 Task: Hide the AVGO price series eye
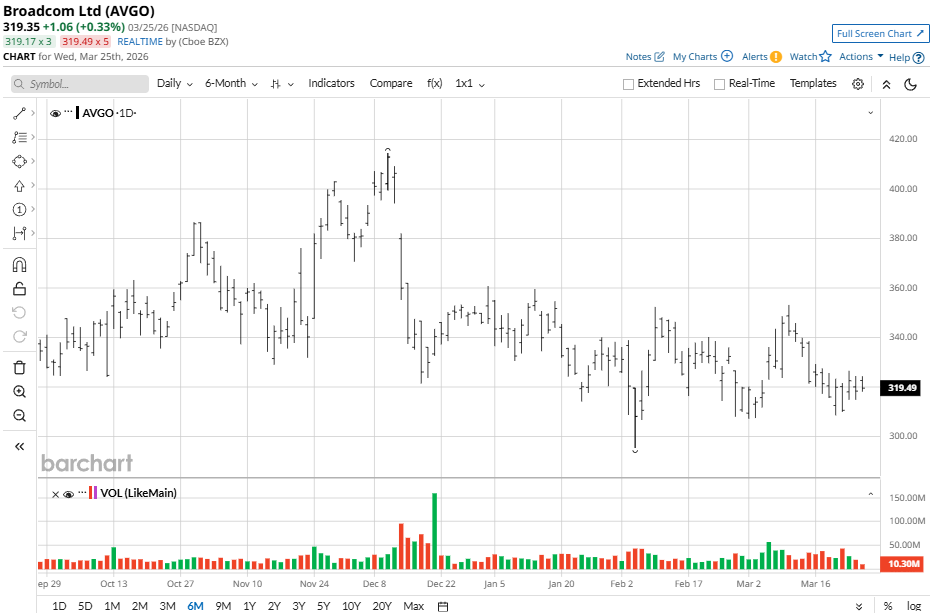coord(56,113)
